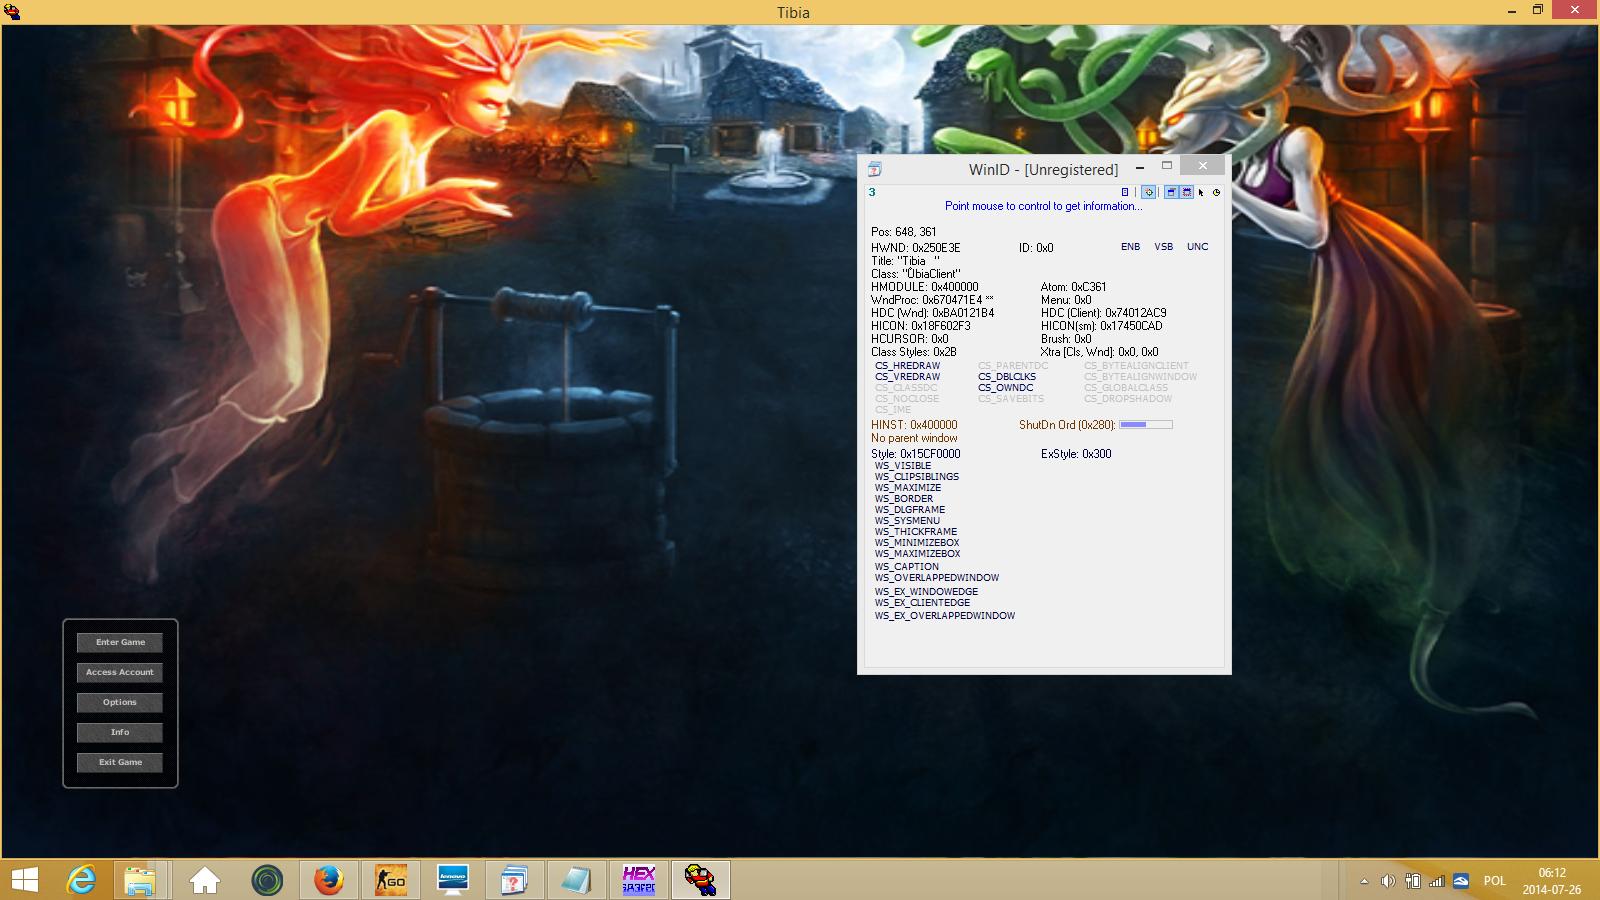Click the WS_THICKFRAME style entry

[x=916, y=532]
